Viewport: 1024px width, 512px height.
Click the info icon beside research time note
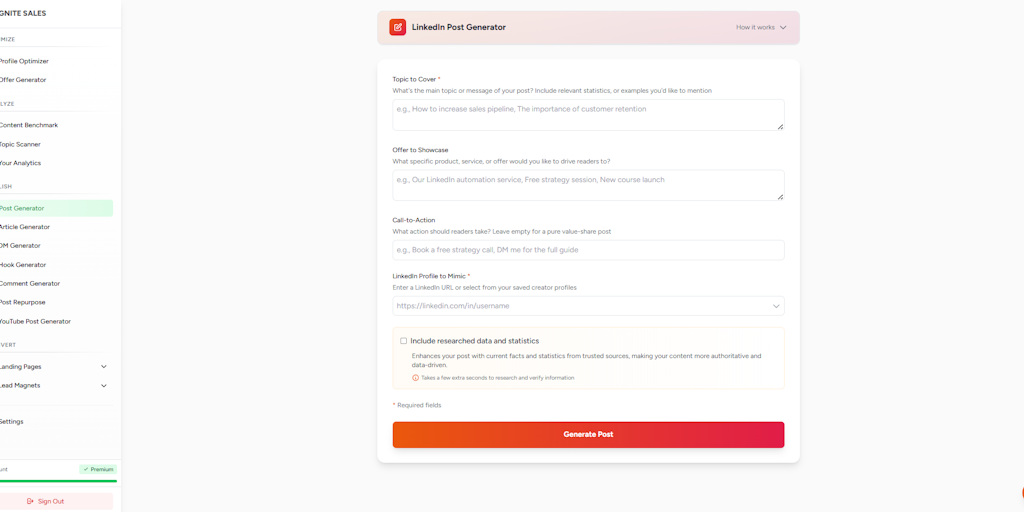(x=415, y=377)
